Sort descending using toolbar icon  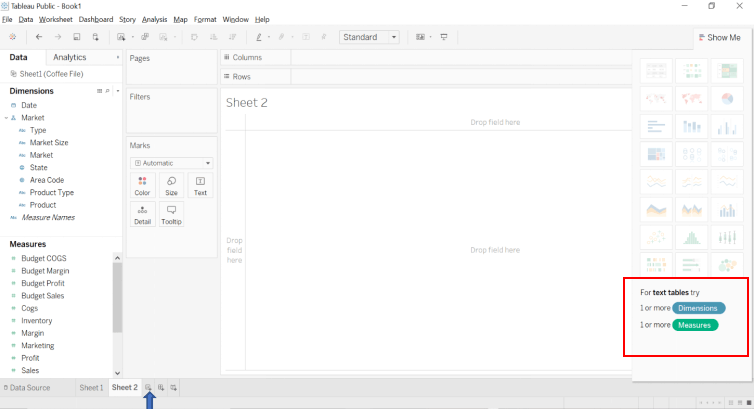click(232, 37)
